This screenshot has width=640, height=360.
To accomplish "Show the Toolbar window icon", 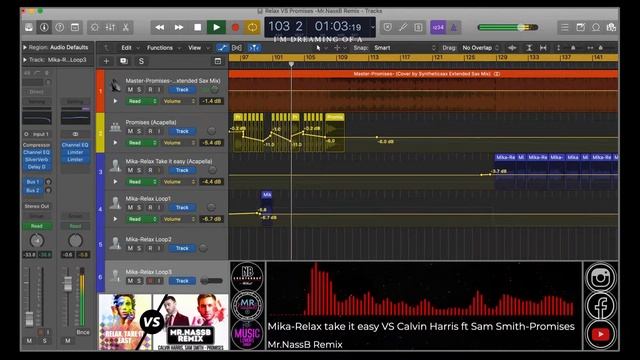I will click(75, 27).
